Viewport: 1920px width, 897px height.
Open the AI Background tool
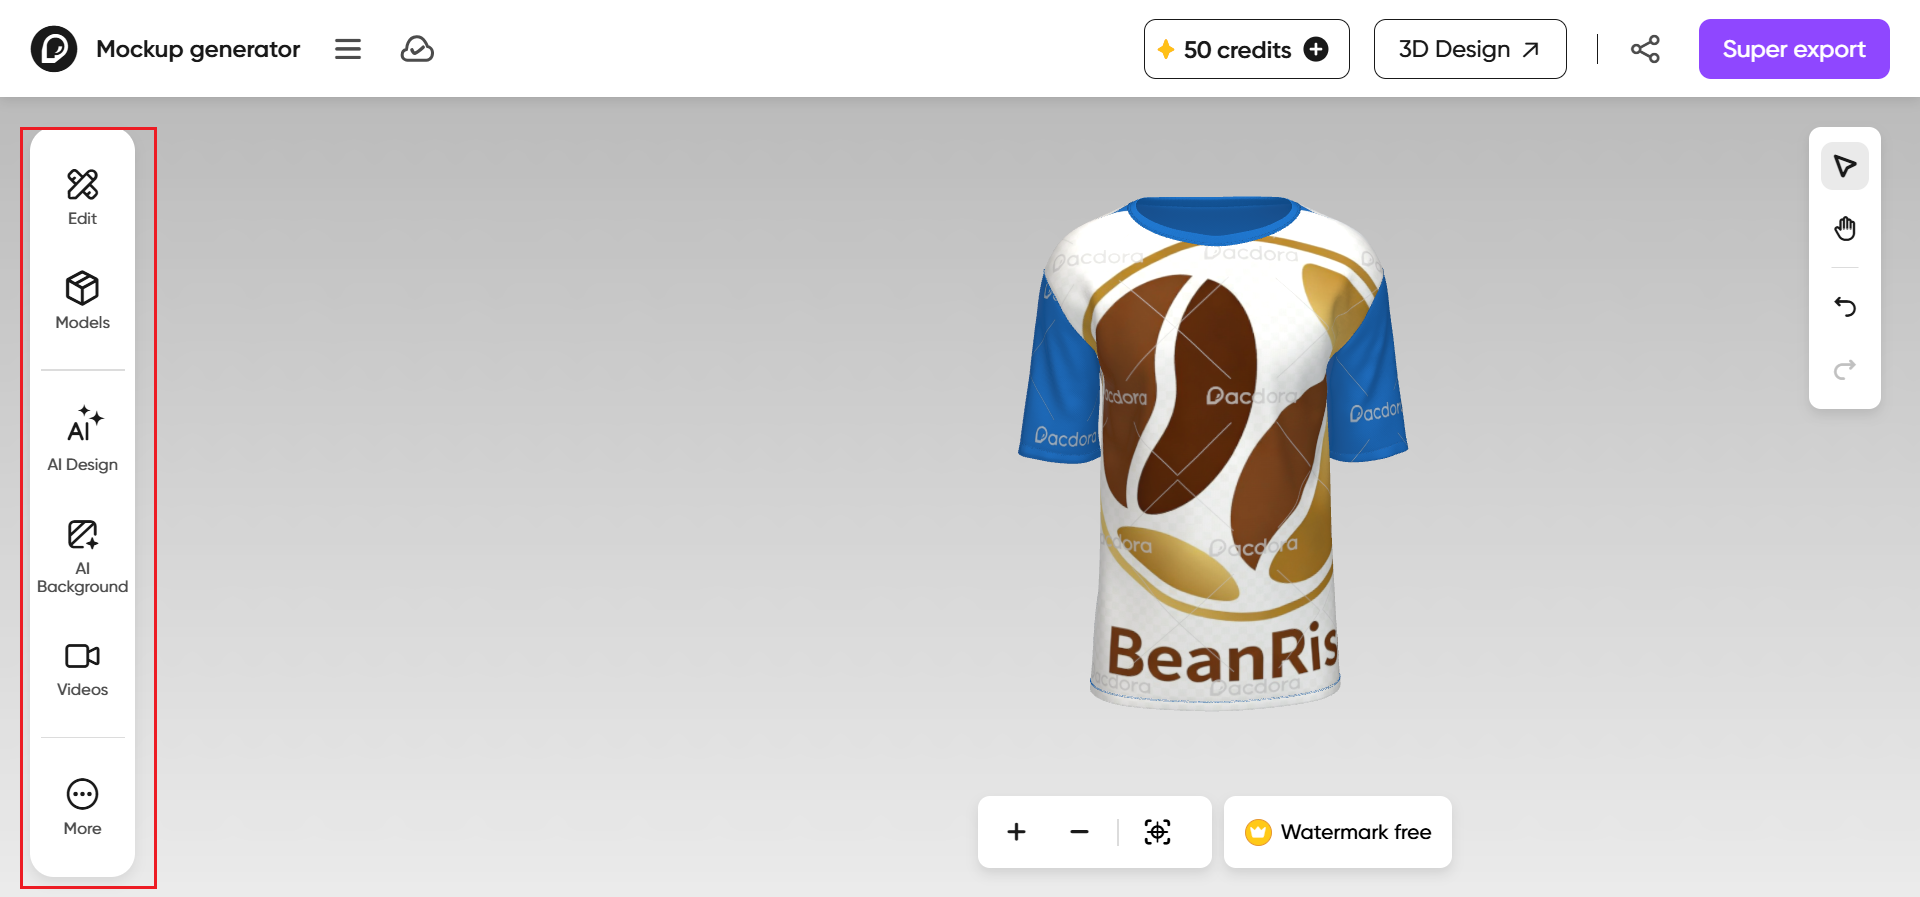point(82,557)
